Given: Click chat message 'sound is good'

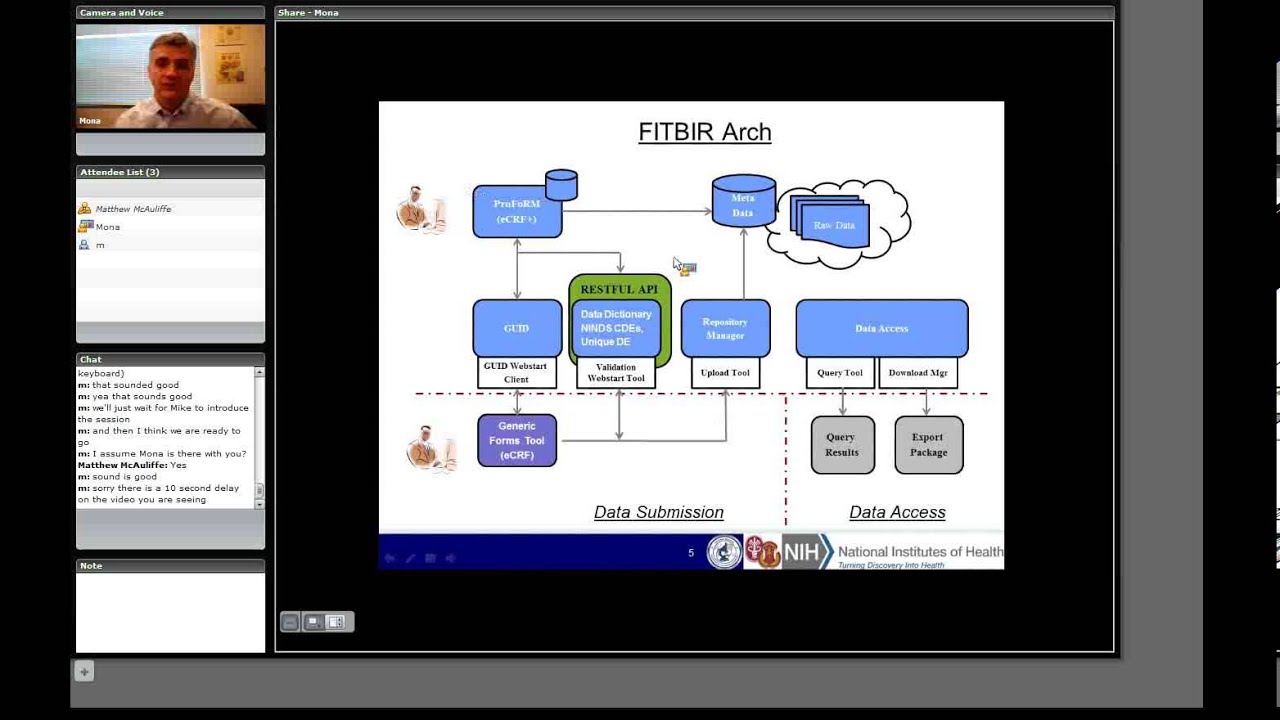Looking at the screenshot, I should 116,477.
